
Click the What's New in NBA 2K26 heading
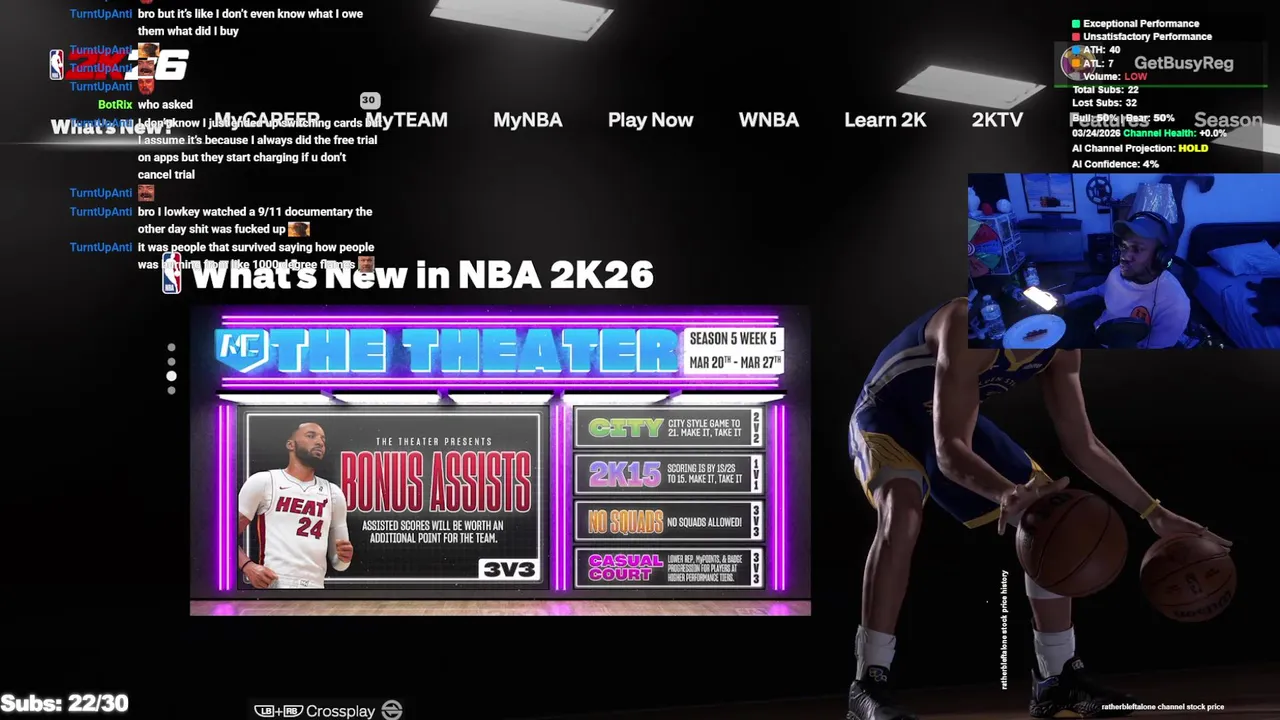pos(422,275)
